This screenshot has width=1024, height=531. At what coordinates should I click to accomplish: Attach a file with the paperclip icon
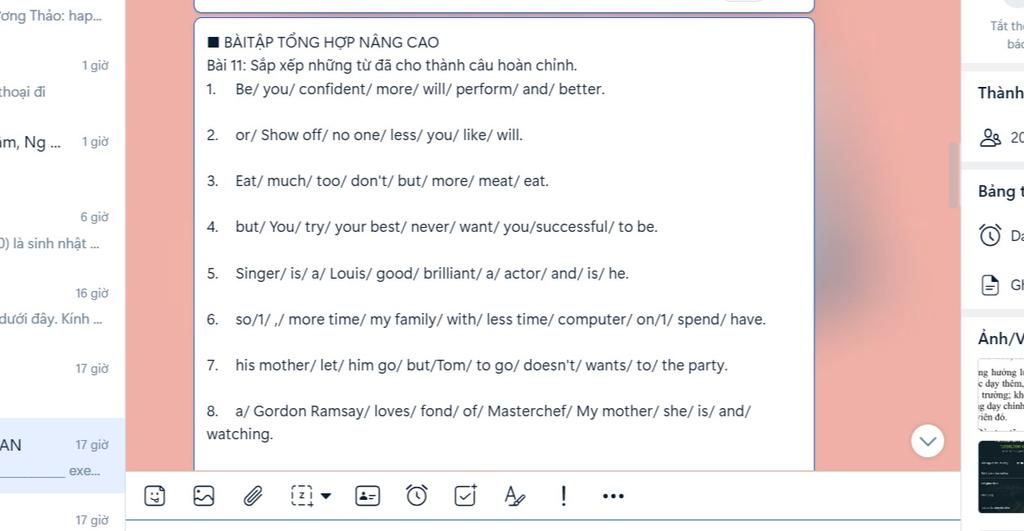pyautogui.click(x=253, y=496)
